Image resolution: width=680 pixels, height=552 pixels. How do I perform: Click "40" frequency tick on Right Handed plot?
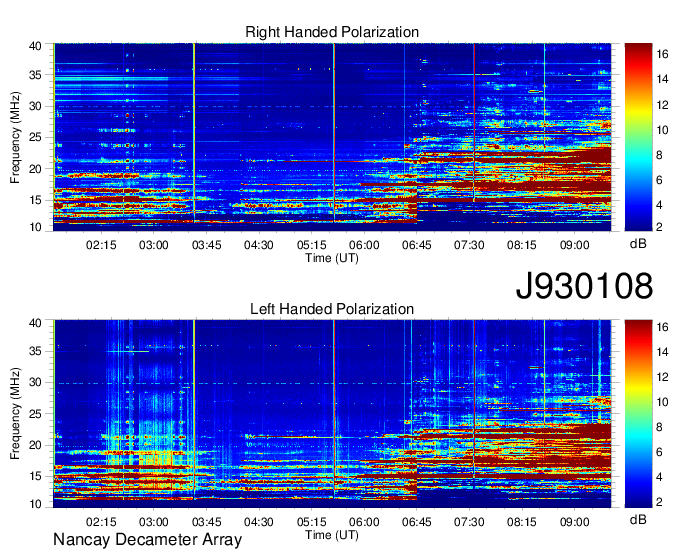click(x=35, y=46)
